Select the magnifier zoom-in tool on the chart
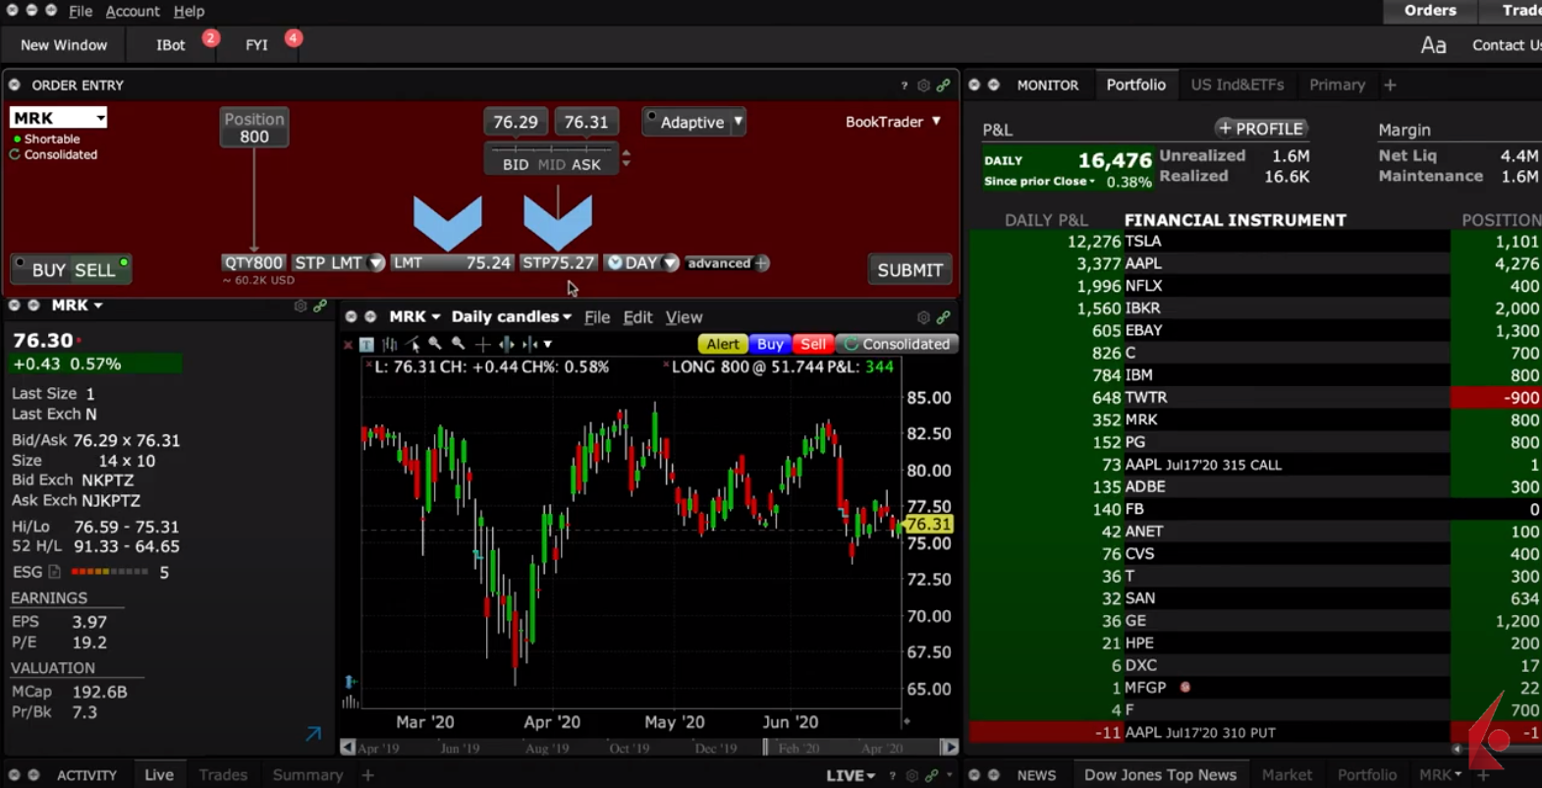Screen dimensions: 1542x788 tap(435, 344)
